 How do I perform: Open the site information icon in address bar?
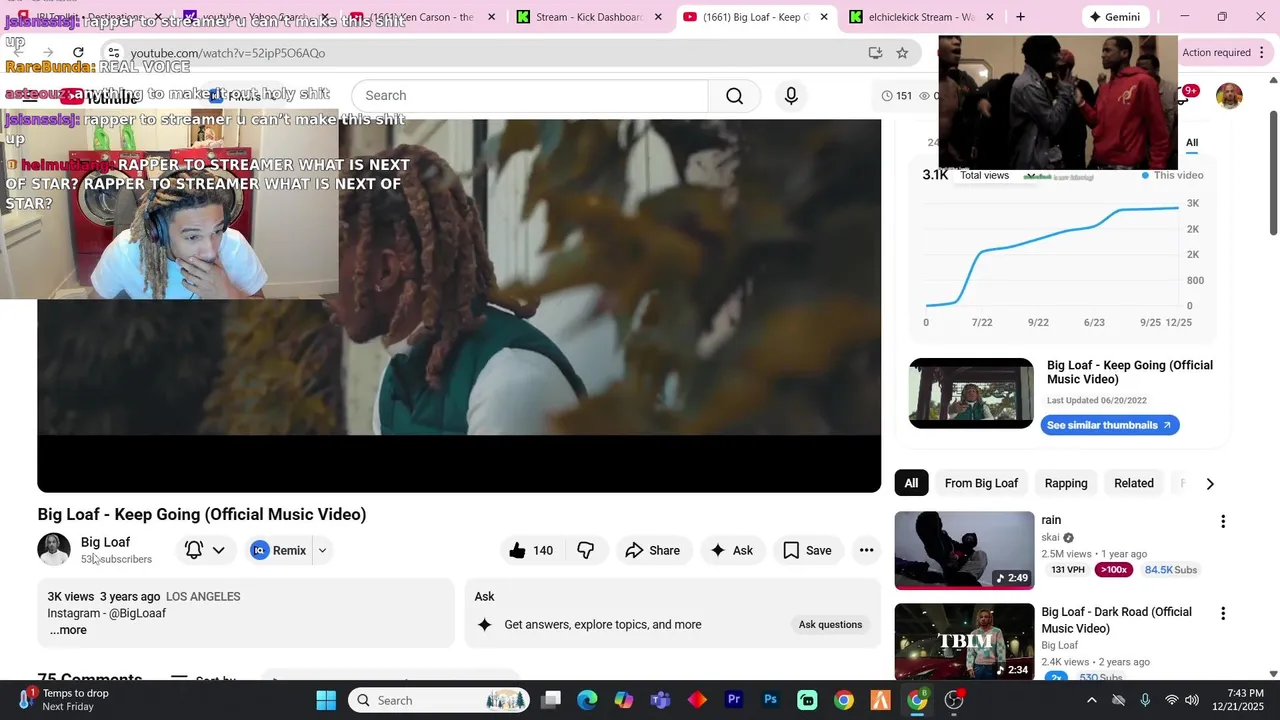click(114, 53)
